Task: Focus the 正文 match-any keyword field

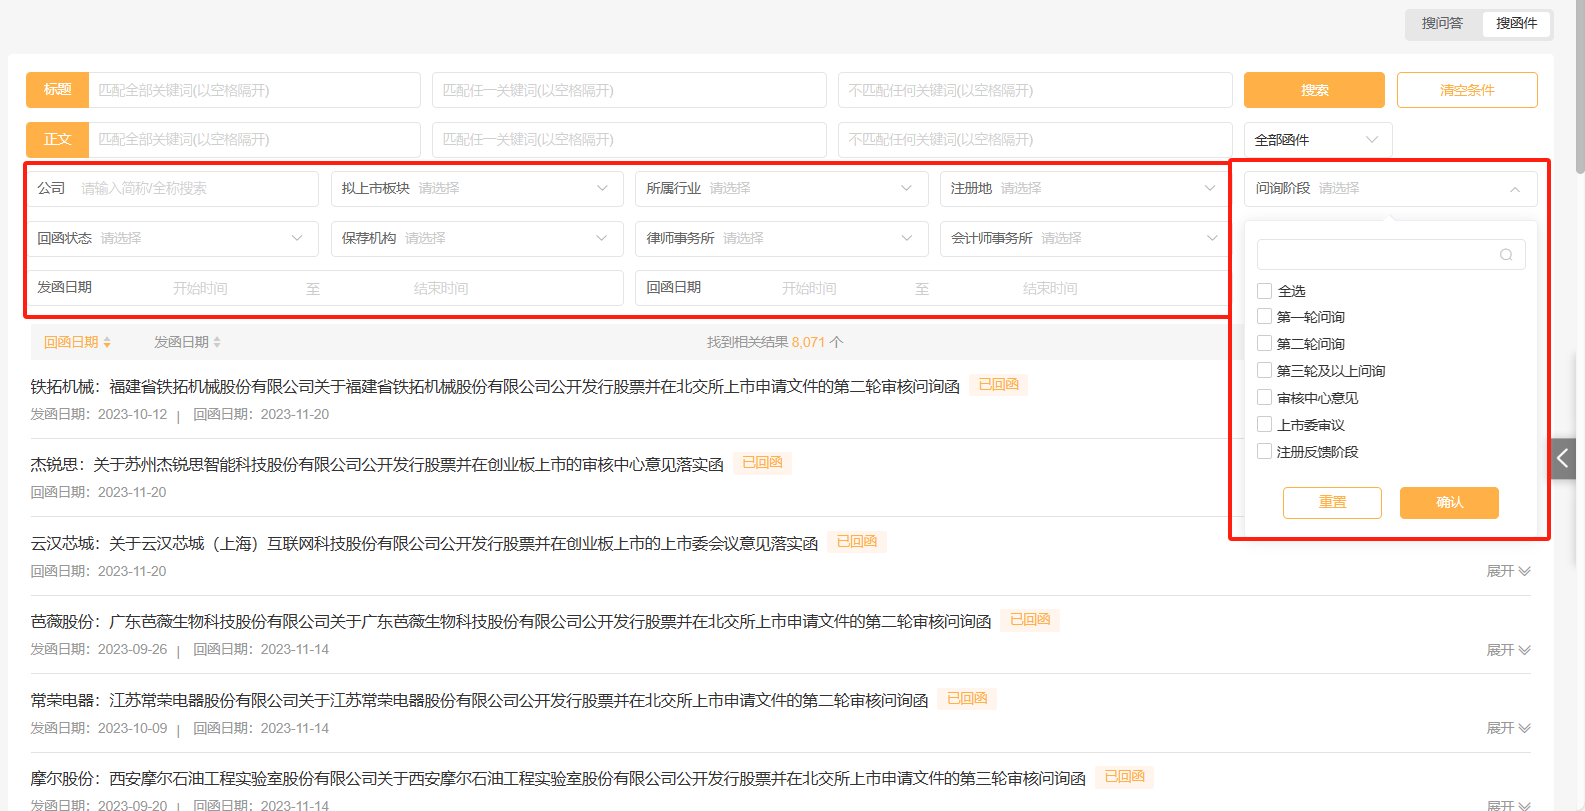Action: pos(629,139)
